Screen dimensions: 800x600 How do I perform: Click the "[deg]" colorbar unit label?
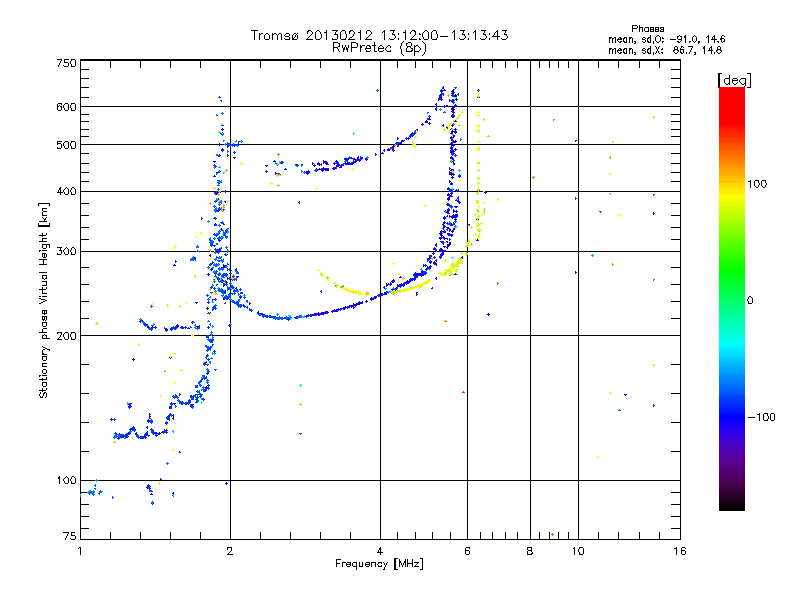pyautogui.click(x=734, y=80)
